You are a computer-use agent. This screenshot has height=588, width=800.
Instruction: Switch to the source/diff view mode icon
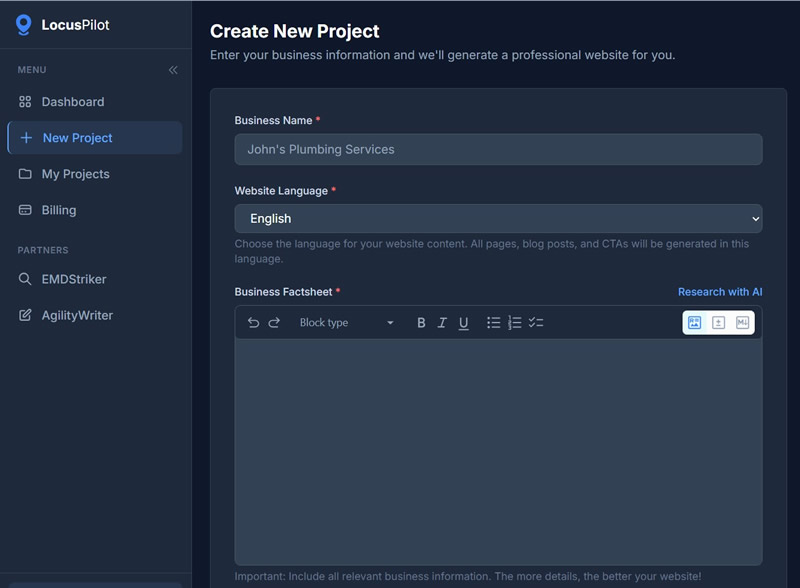718,322
